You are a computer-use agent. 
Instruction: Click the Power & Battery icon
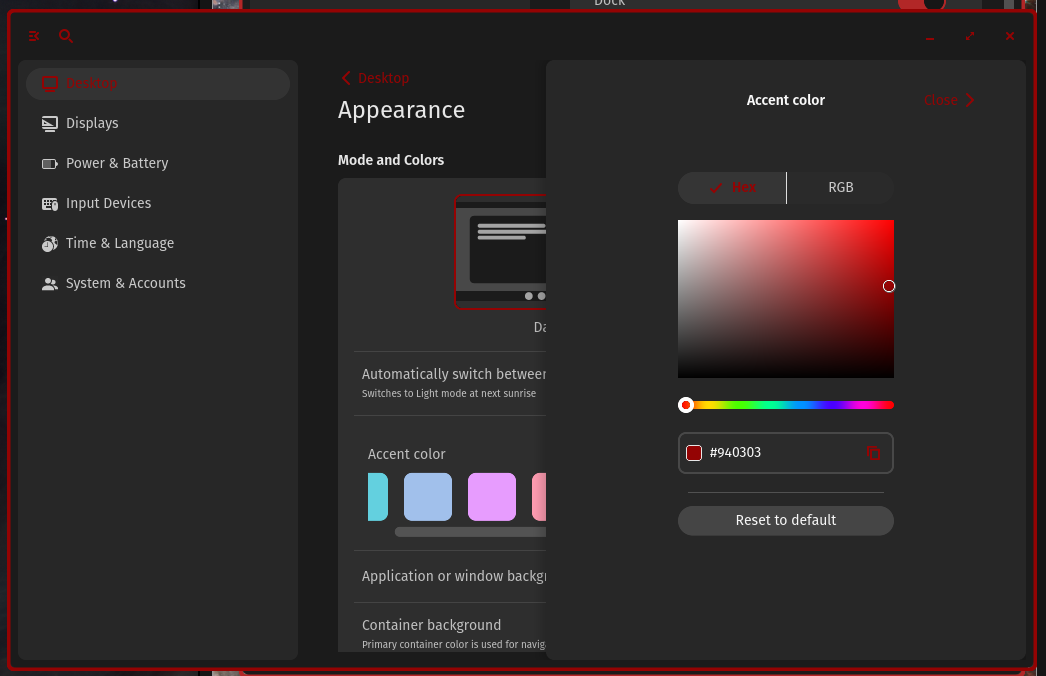coord(50,163)
